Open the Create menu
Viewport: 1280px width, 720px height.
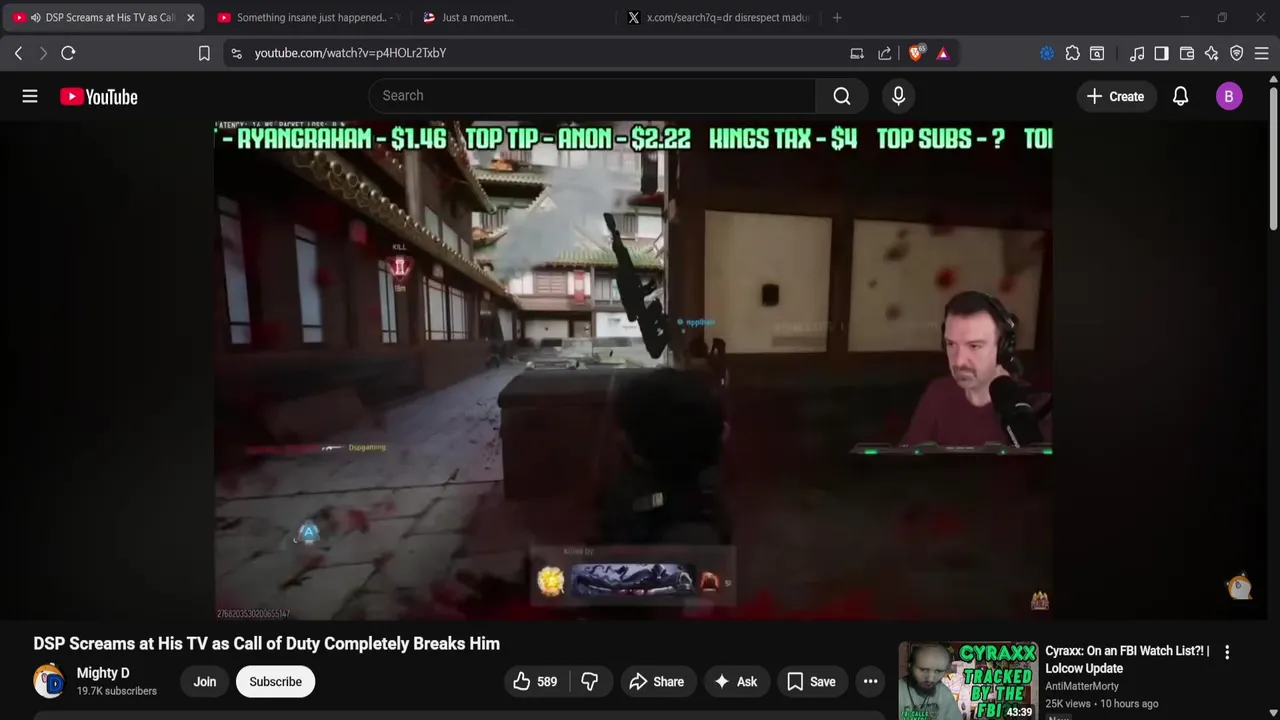tap(1115, 96)
